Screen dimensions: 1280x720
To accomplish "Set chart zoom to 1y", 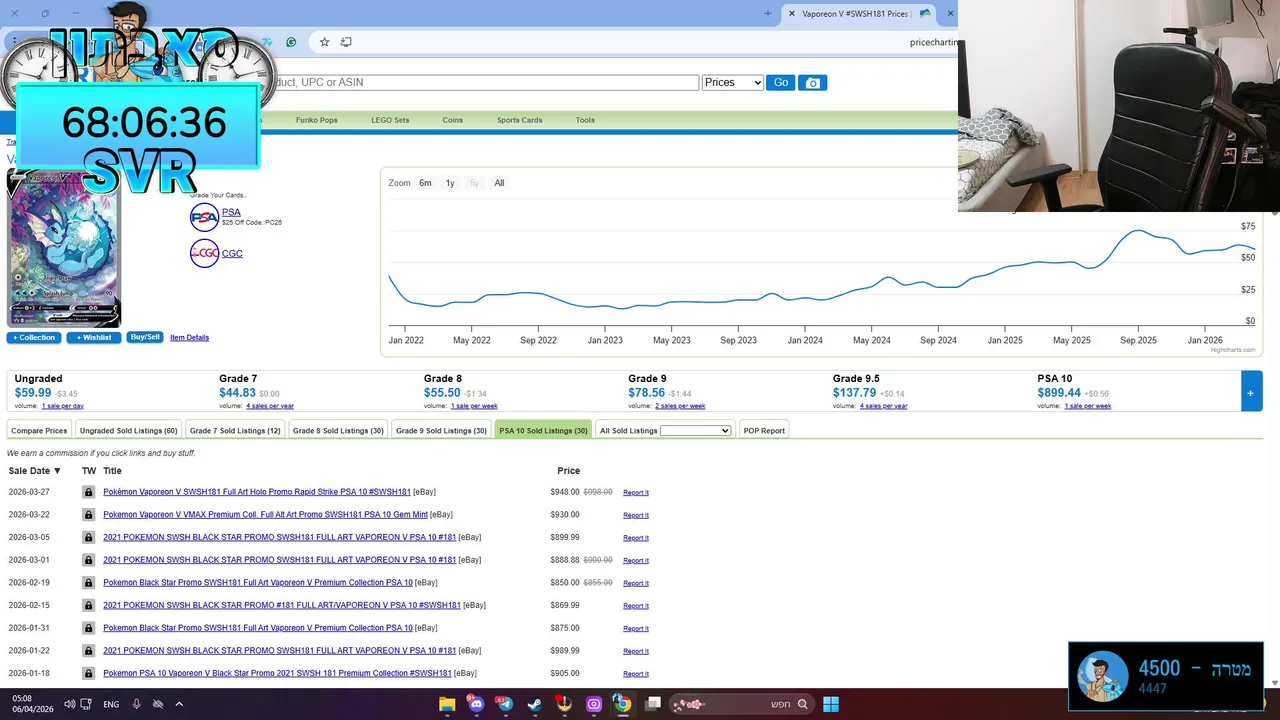I will coord(450,183).
